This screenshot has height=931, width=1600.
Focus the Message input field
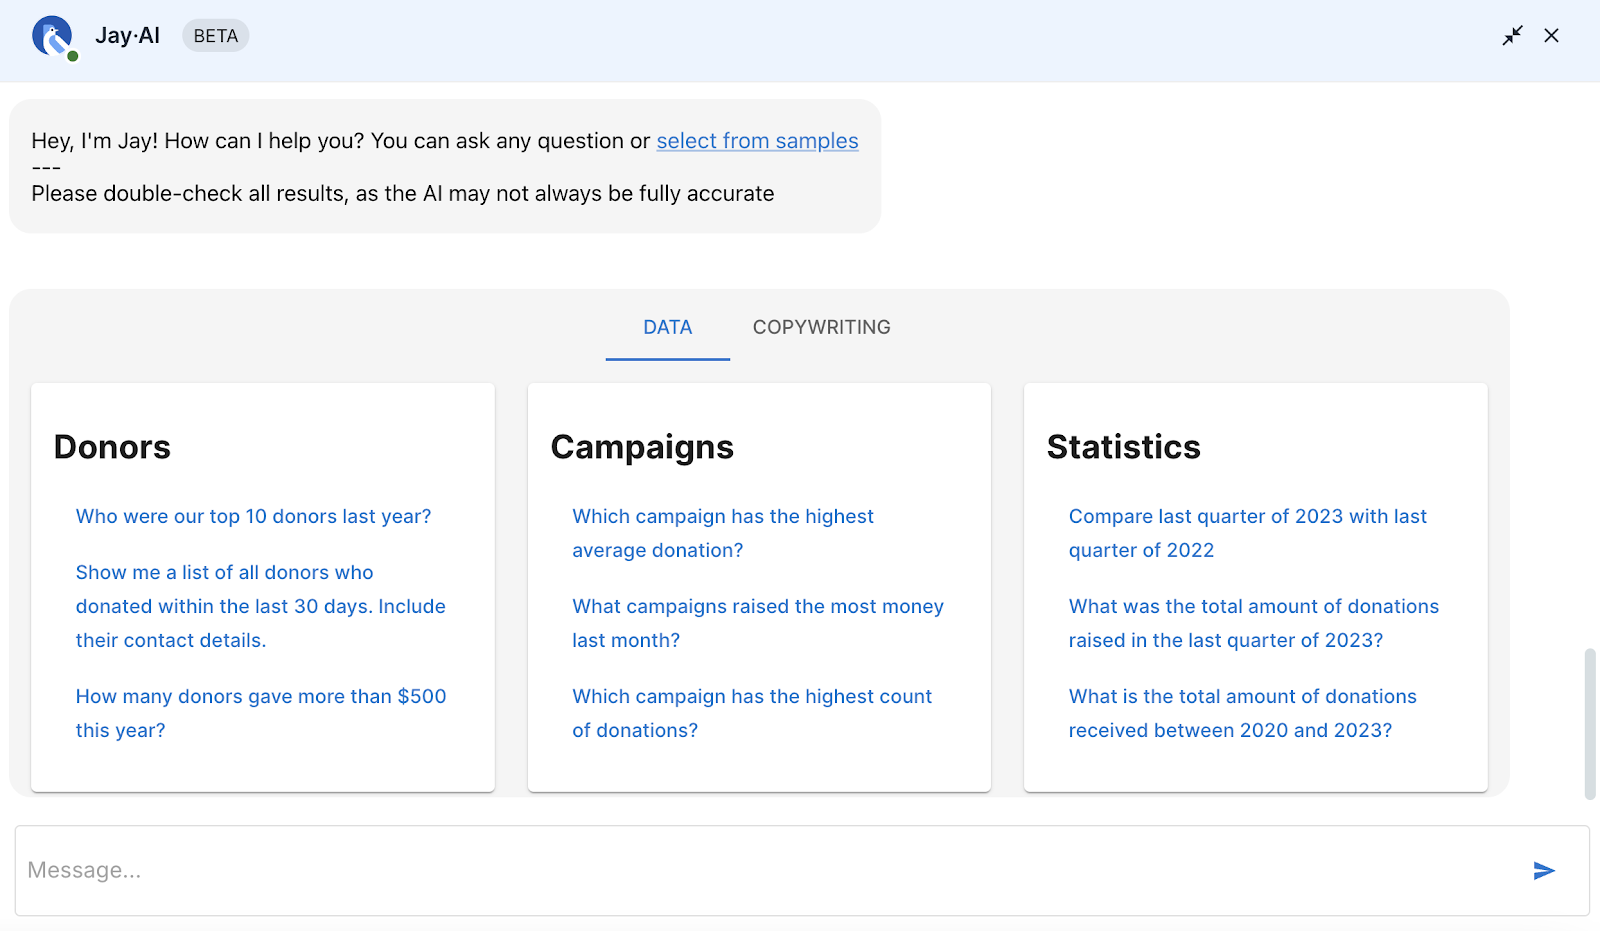tap(802, 871)
